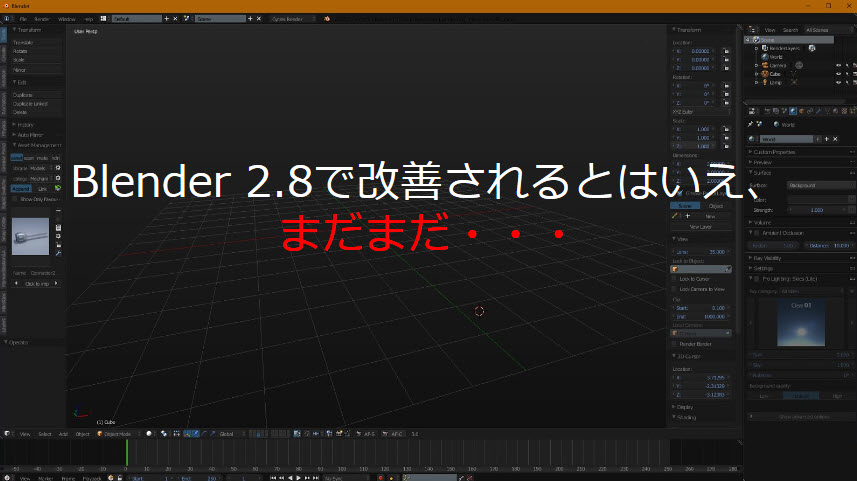The image size is (857, 481).
Task: Open the Help menu
Action: pyautogui.click(x=89, y=19)
